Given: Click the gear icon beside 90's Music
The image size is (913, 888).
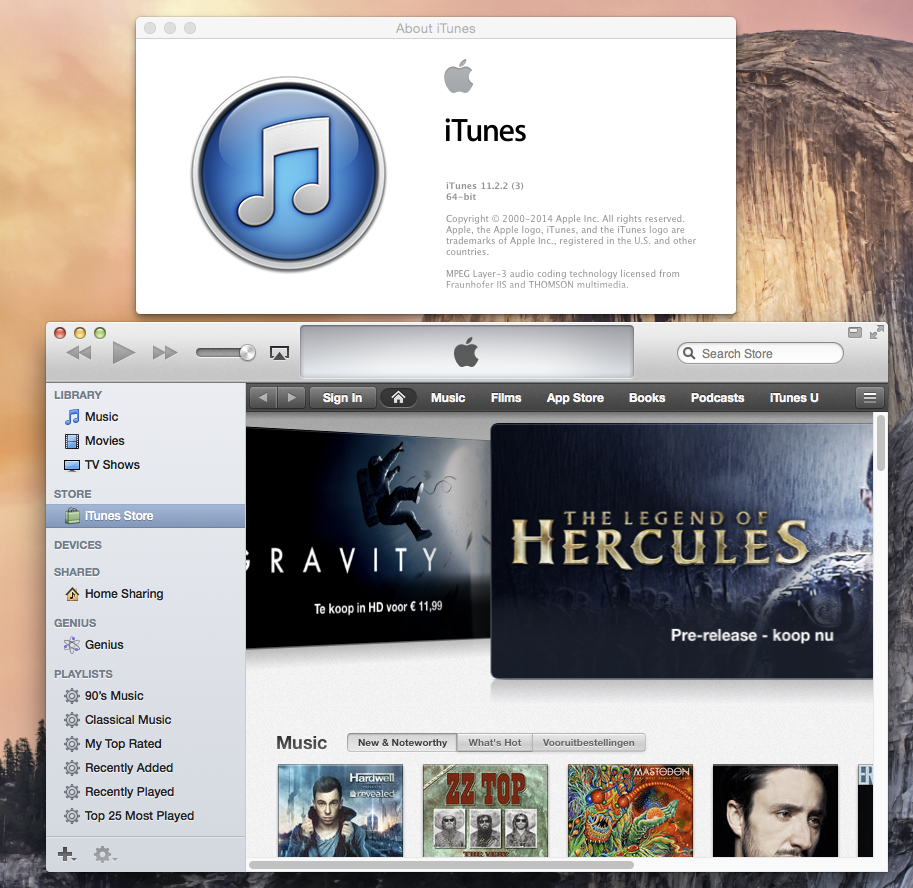Looking at the screenshot, I should tap(72, 696).
